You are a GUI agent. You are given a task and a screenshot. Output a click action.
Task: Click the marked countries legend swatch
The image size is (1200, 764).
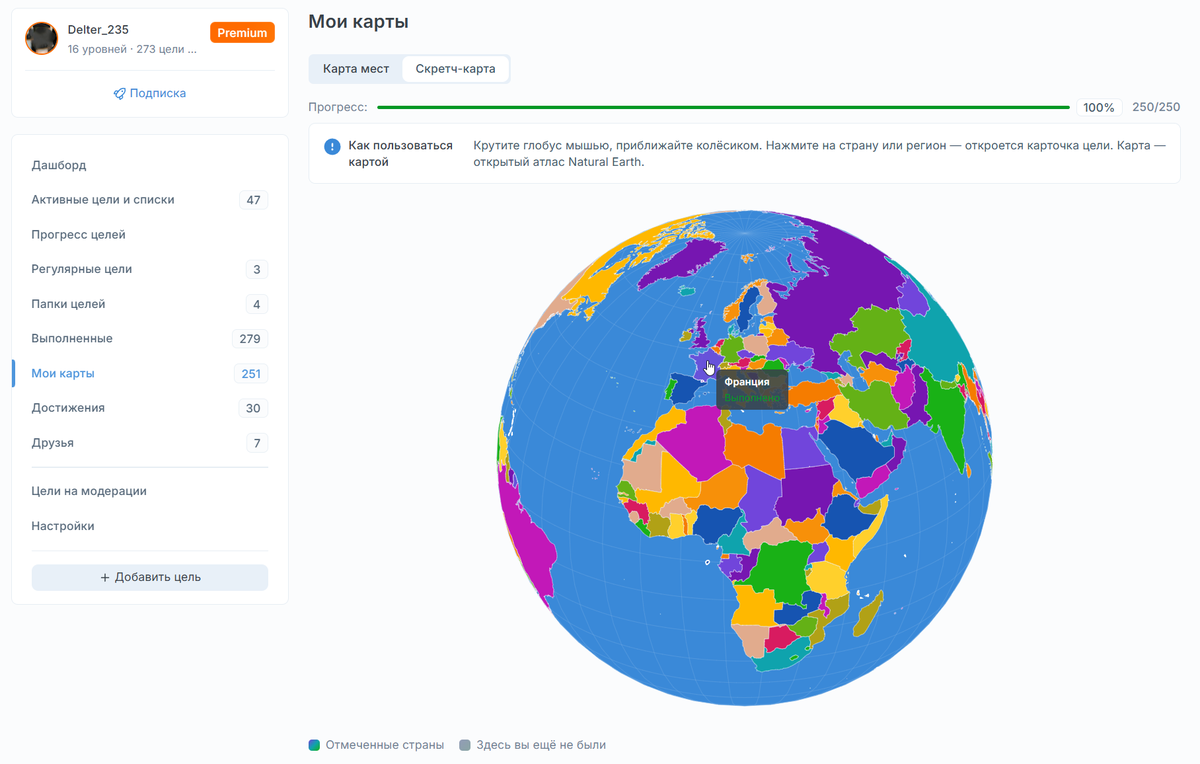[x=314, y=745]
